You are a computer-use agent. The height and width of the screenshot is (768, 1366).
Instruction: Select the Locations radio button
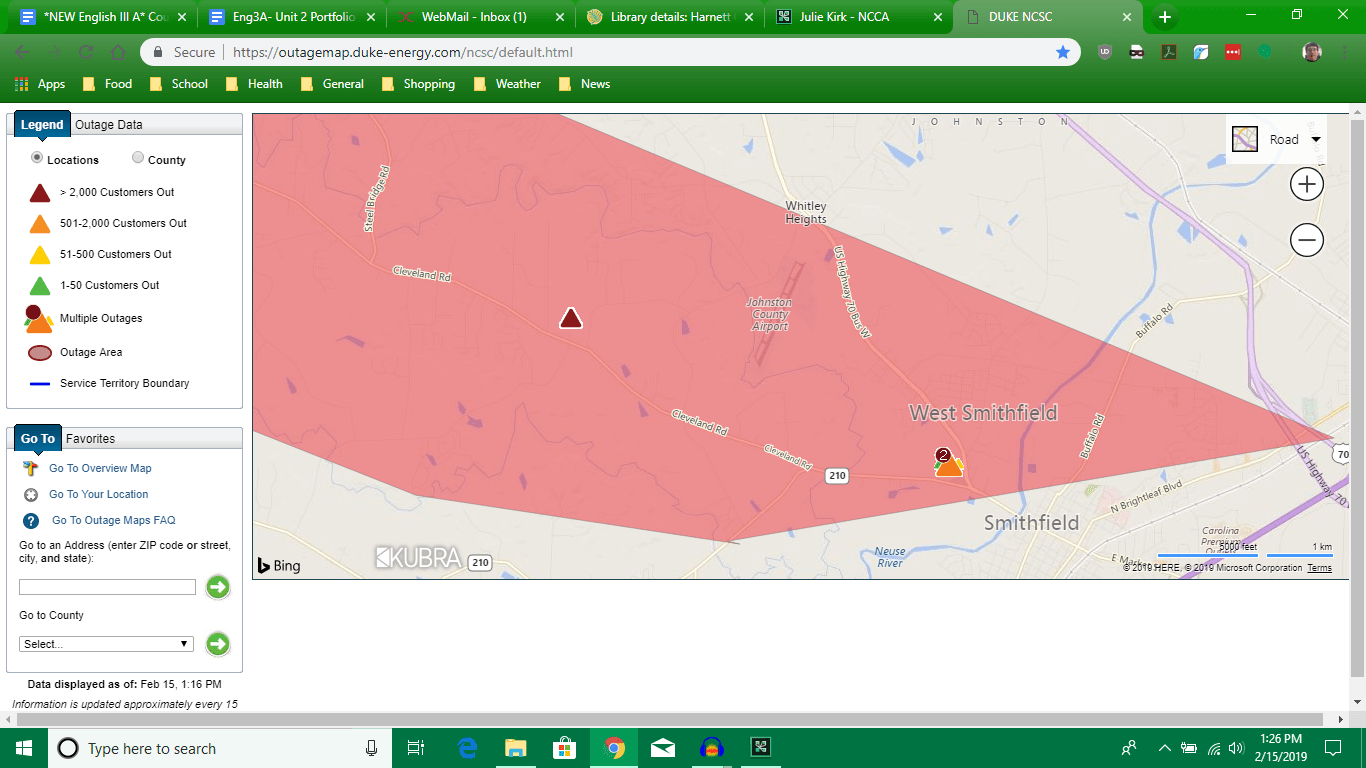pos(36,158)
